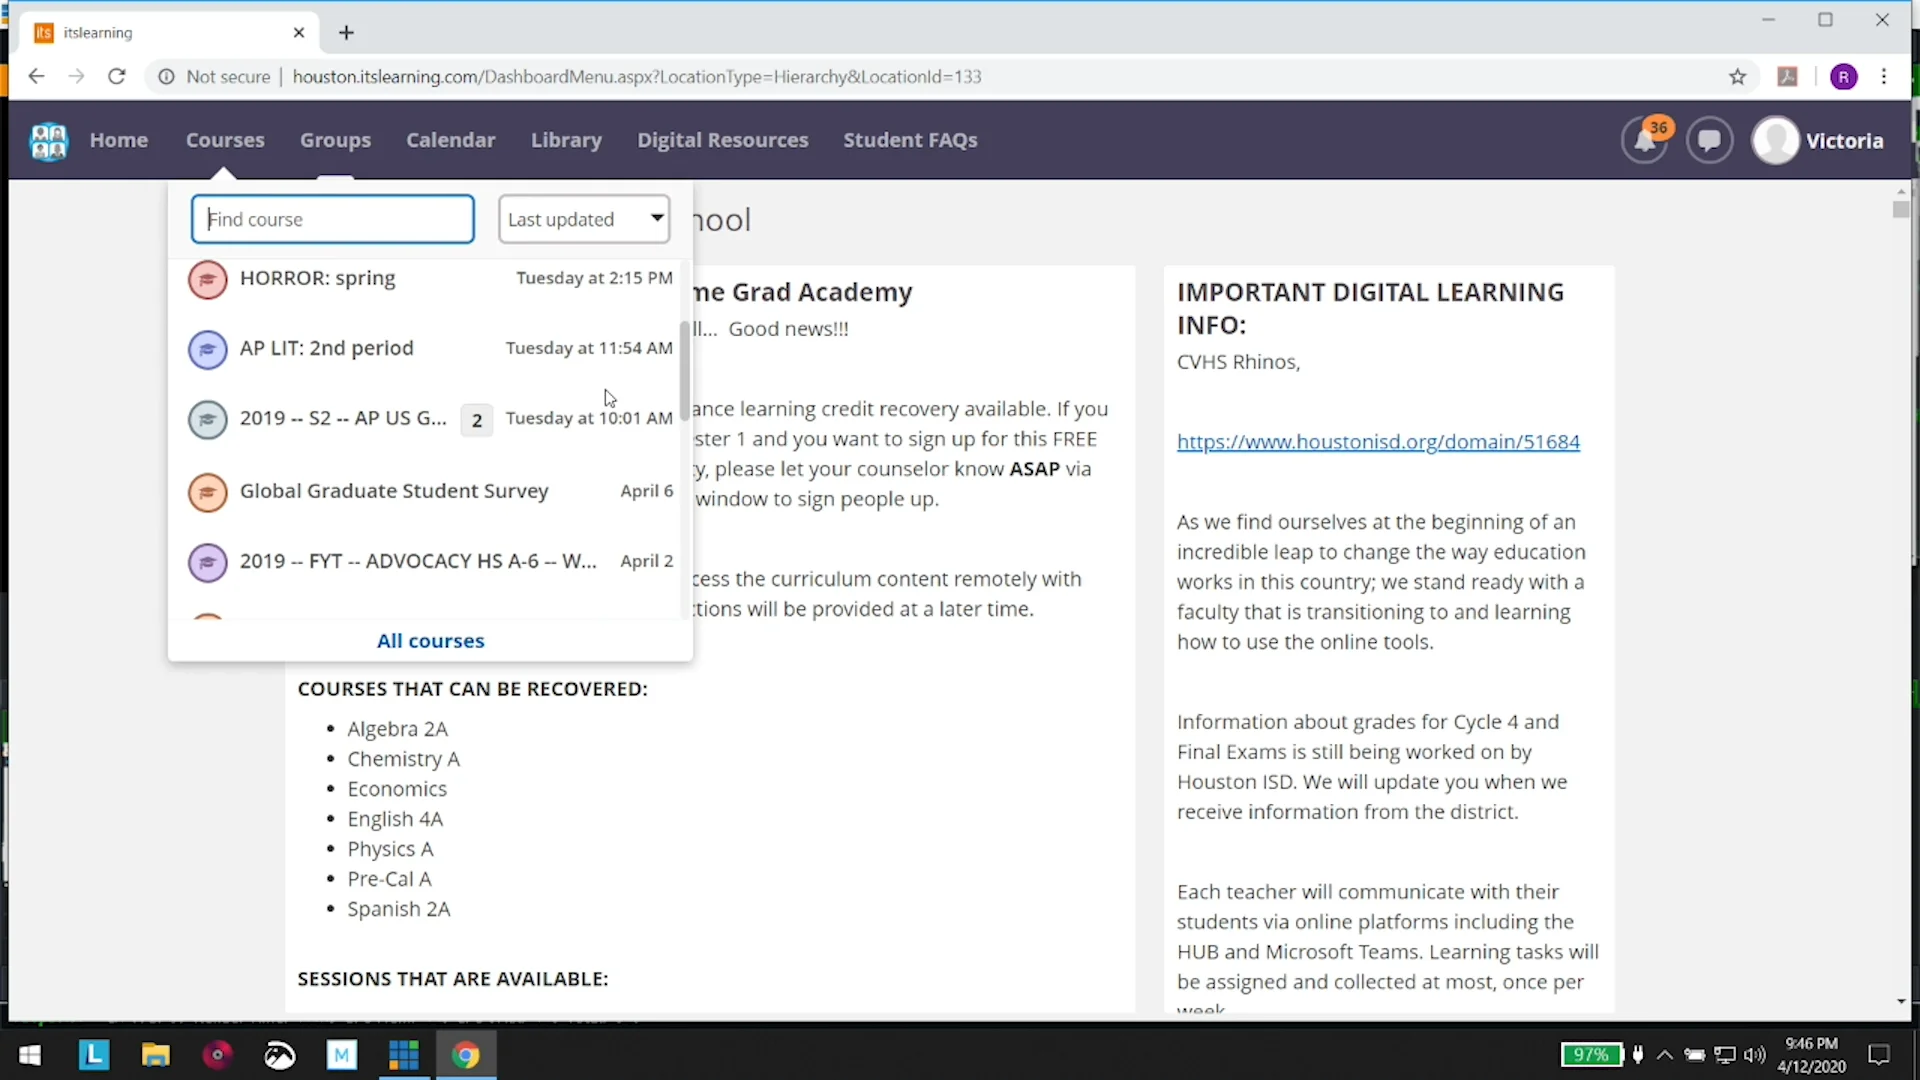Open the Calendar menu item
The height and width of the screenshot is (1080, 1920).
450,140
